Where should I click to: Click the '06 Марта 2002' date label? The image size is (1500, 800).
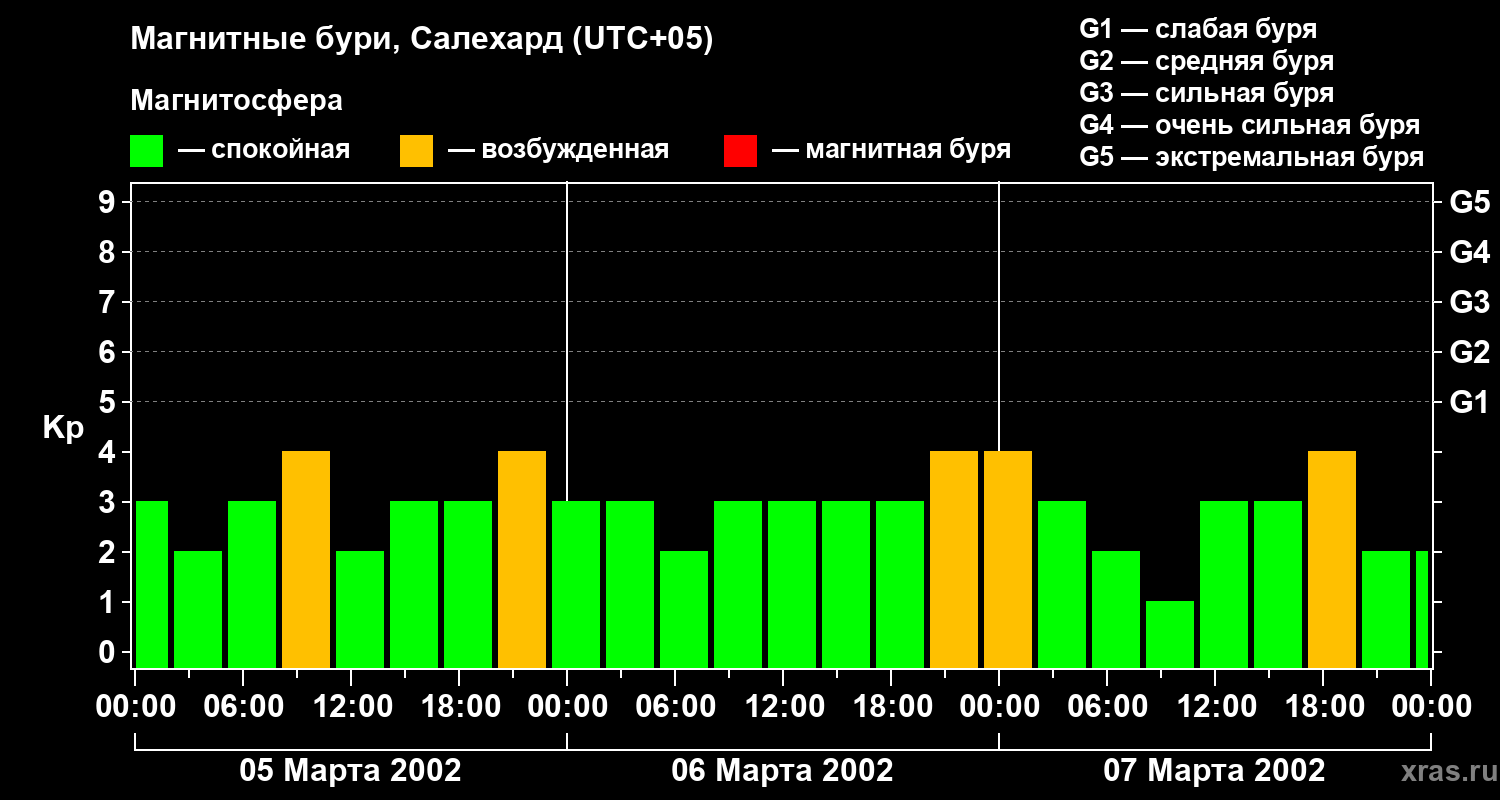click(782, 771)
